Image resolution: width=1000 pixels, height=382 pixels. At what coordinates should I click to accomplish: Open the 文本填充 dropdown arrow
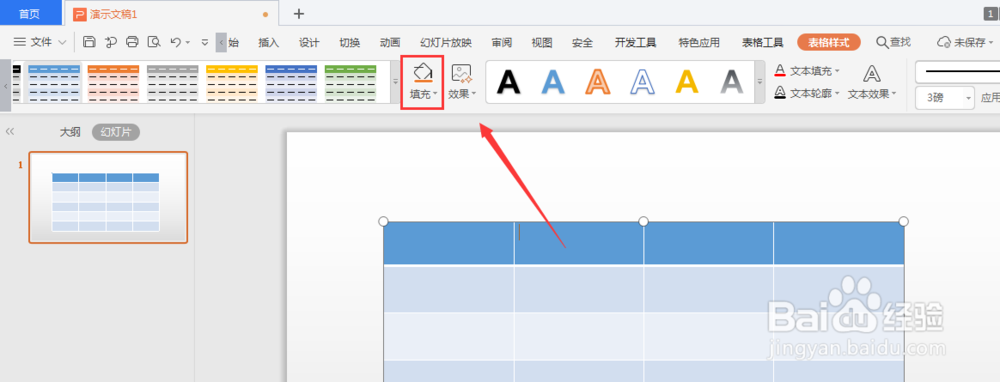(x=837, y=71)
